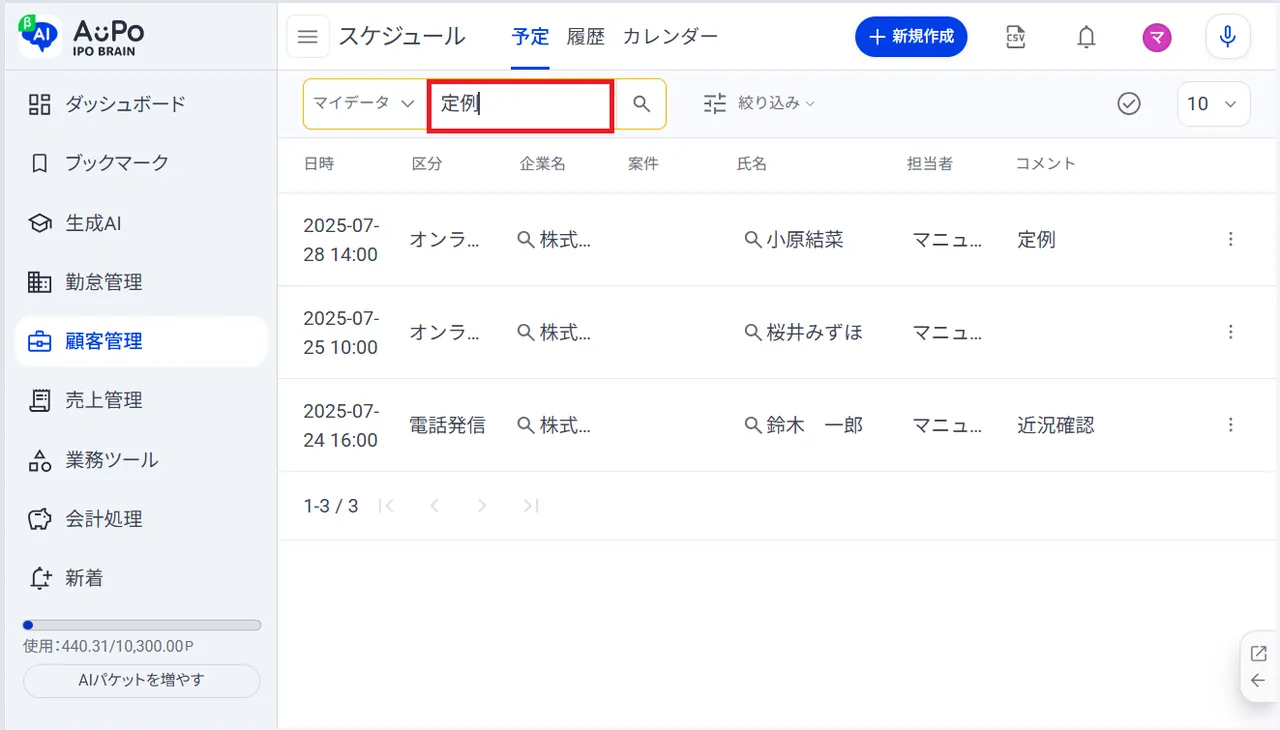Click the 氏名 column header
The image size is (1280, 730).
coord(752,164)
